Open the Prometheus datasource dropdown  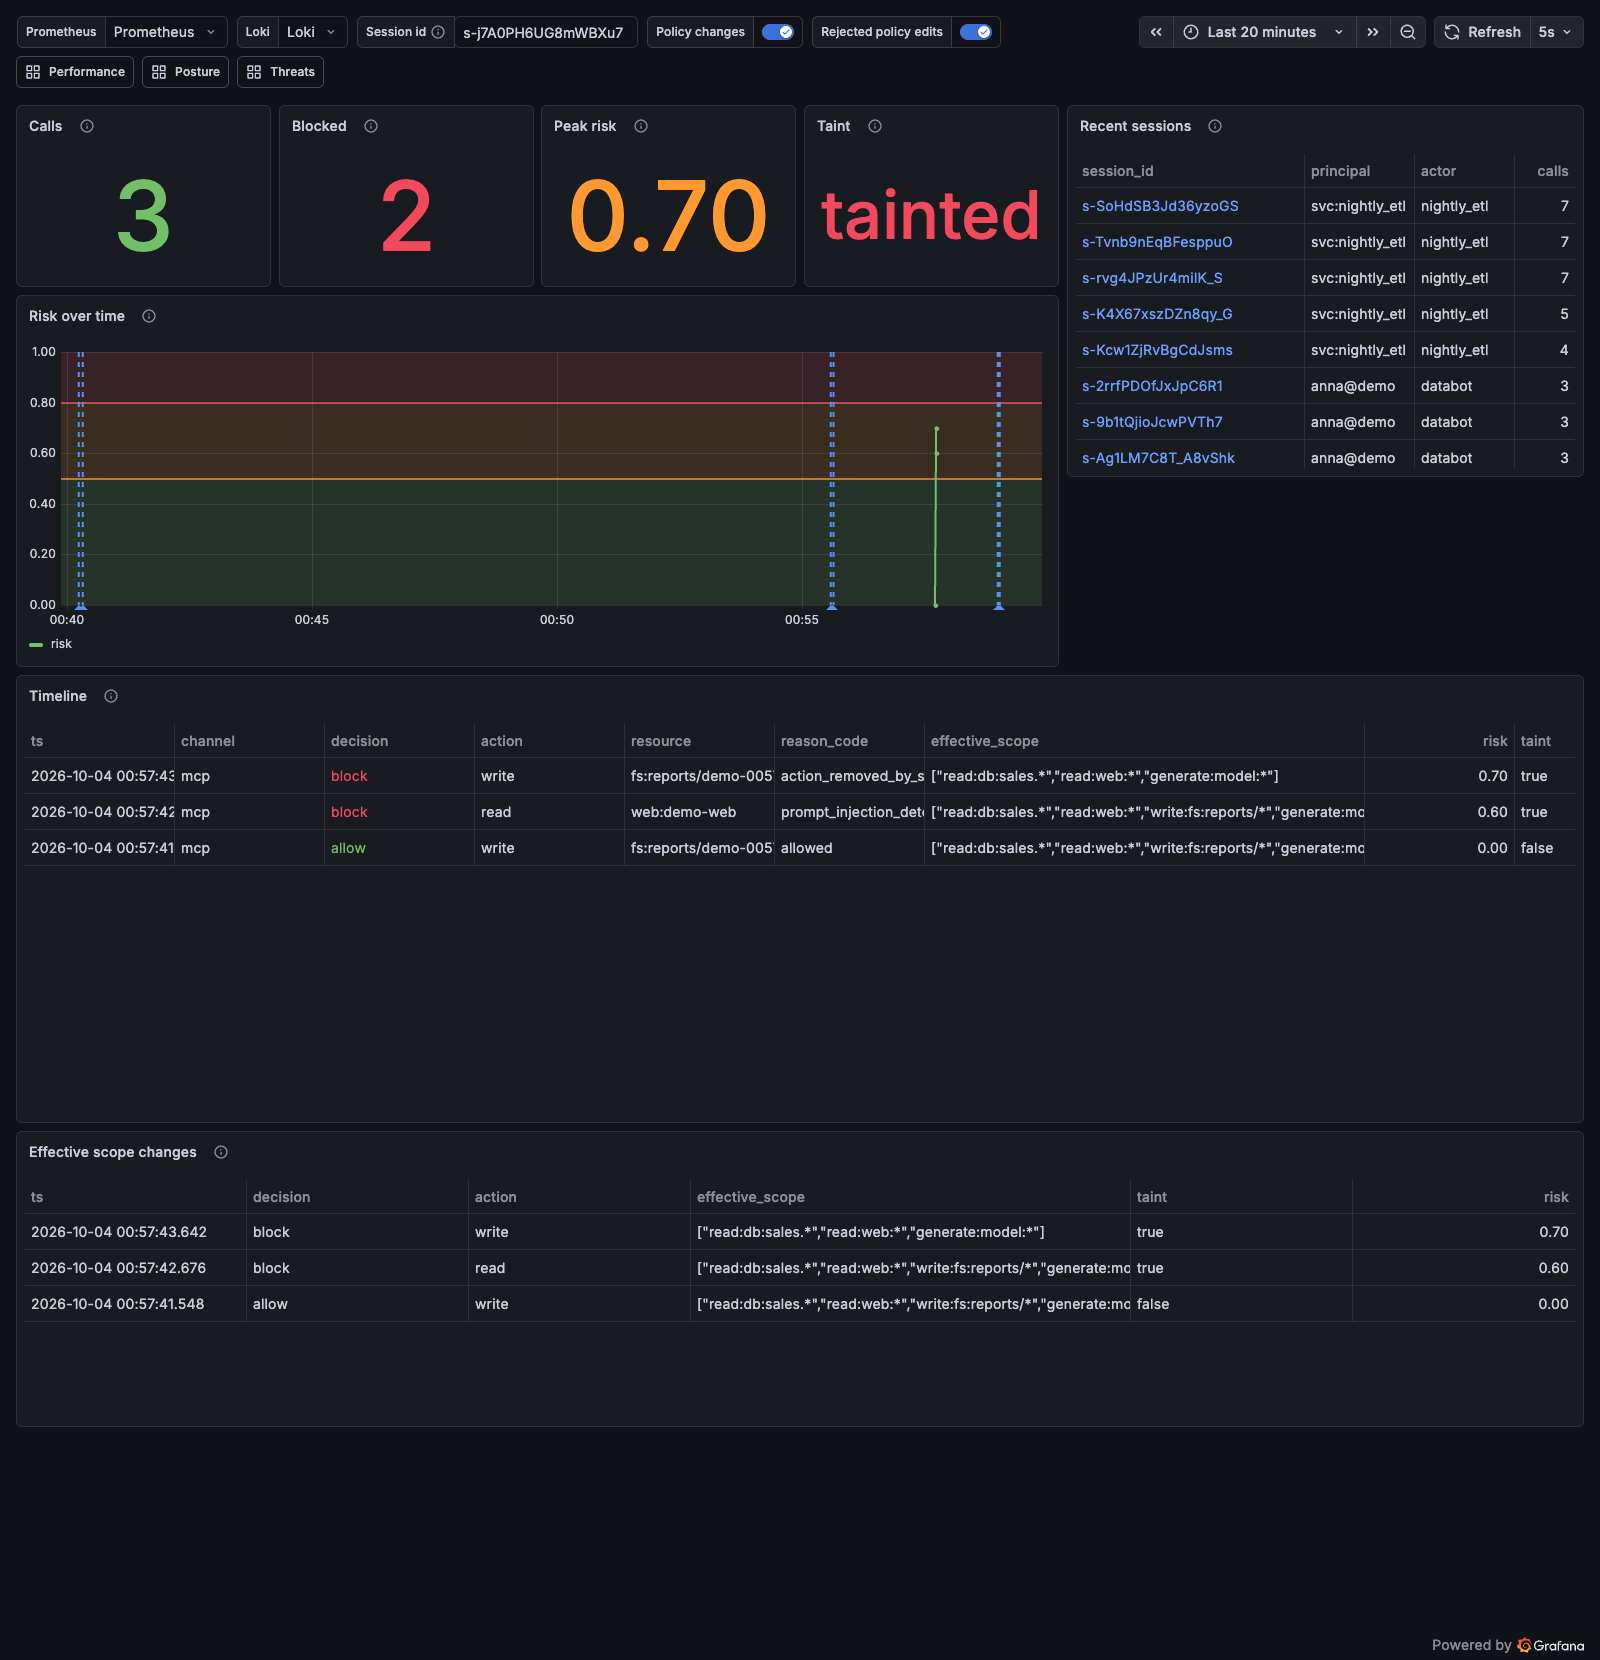pos(166,32)
